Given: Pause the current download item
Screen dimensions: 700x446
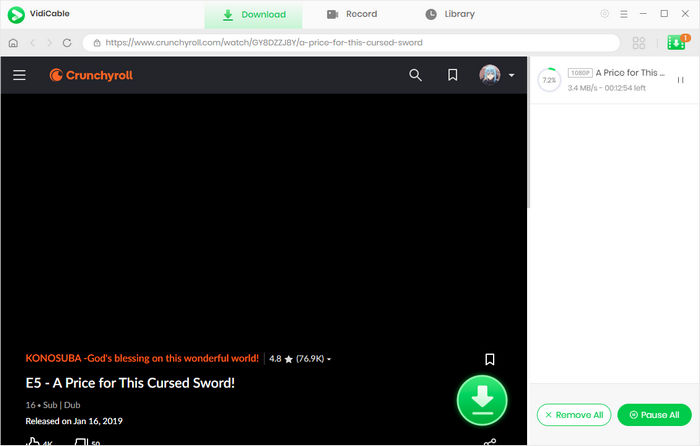Looking at the screenshot, I should point(680,80).
